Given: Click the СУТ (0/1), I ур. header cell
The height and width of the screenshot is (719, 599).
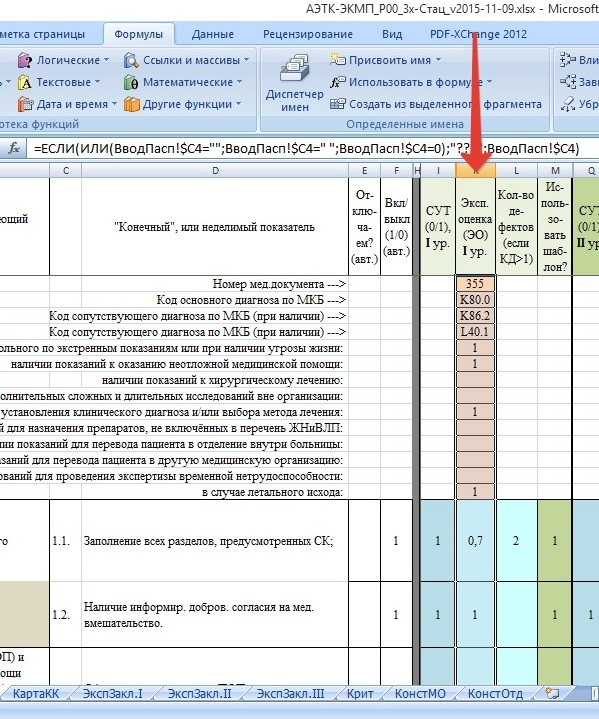Looking at the screenshot, I should 438,227.
